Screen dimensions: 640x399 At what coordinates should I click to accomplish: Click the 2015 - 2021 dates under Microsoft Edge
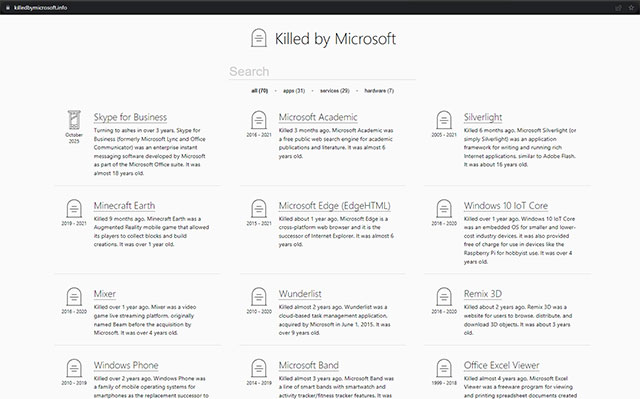(x=259, y=223)
